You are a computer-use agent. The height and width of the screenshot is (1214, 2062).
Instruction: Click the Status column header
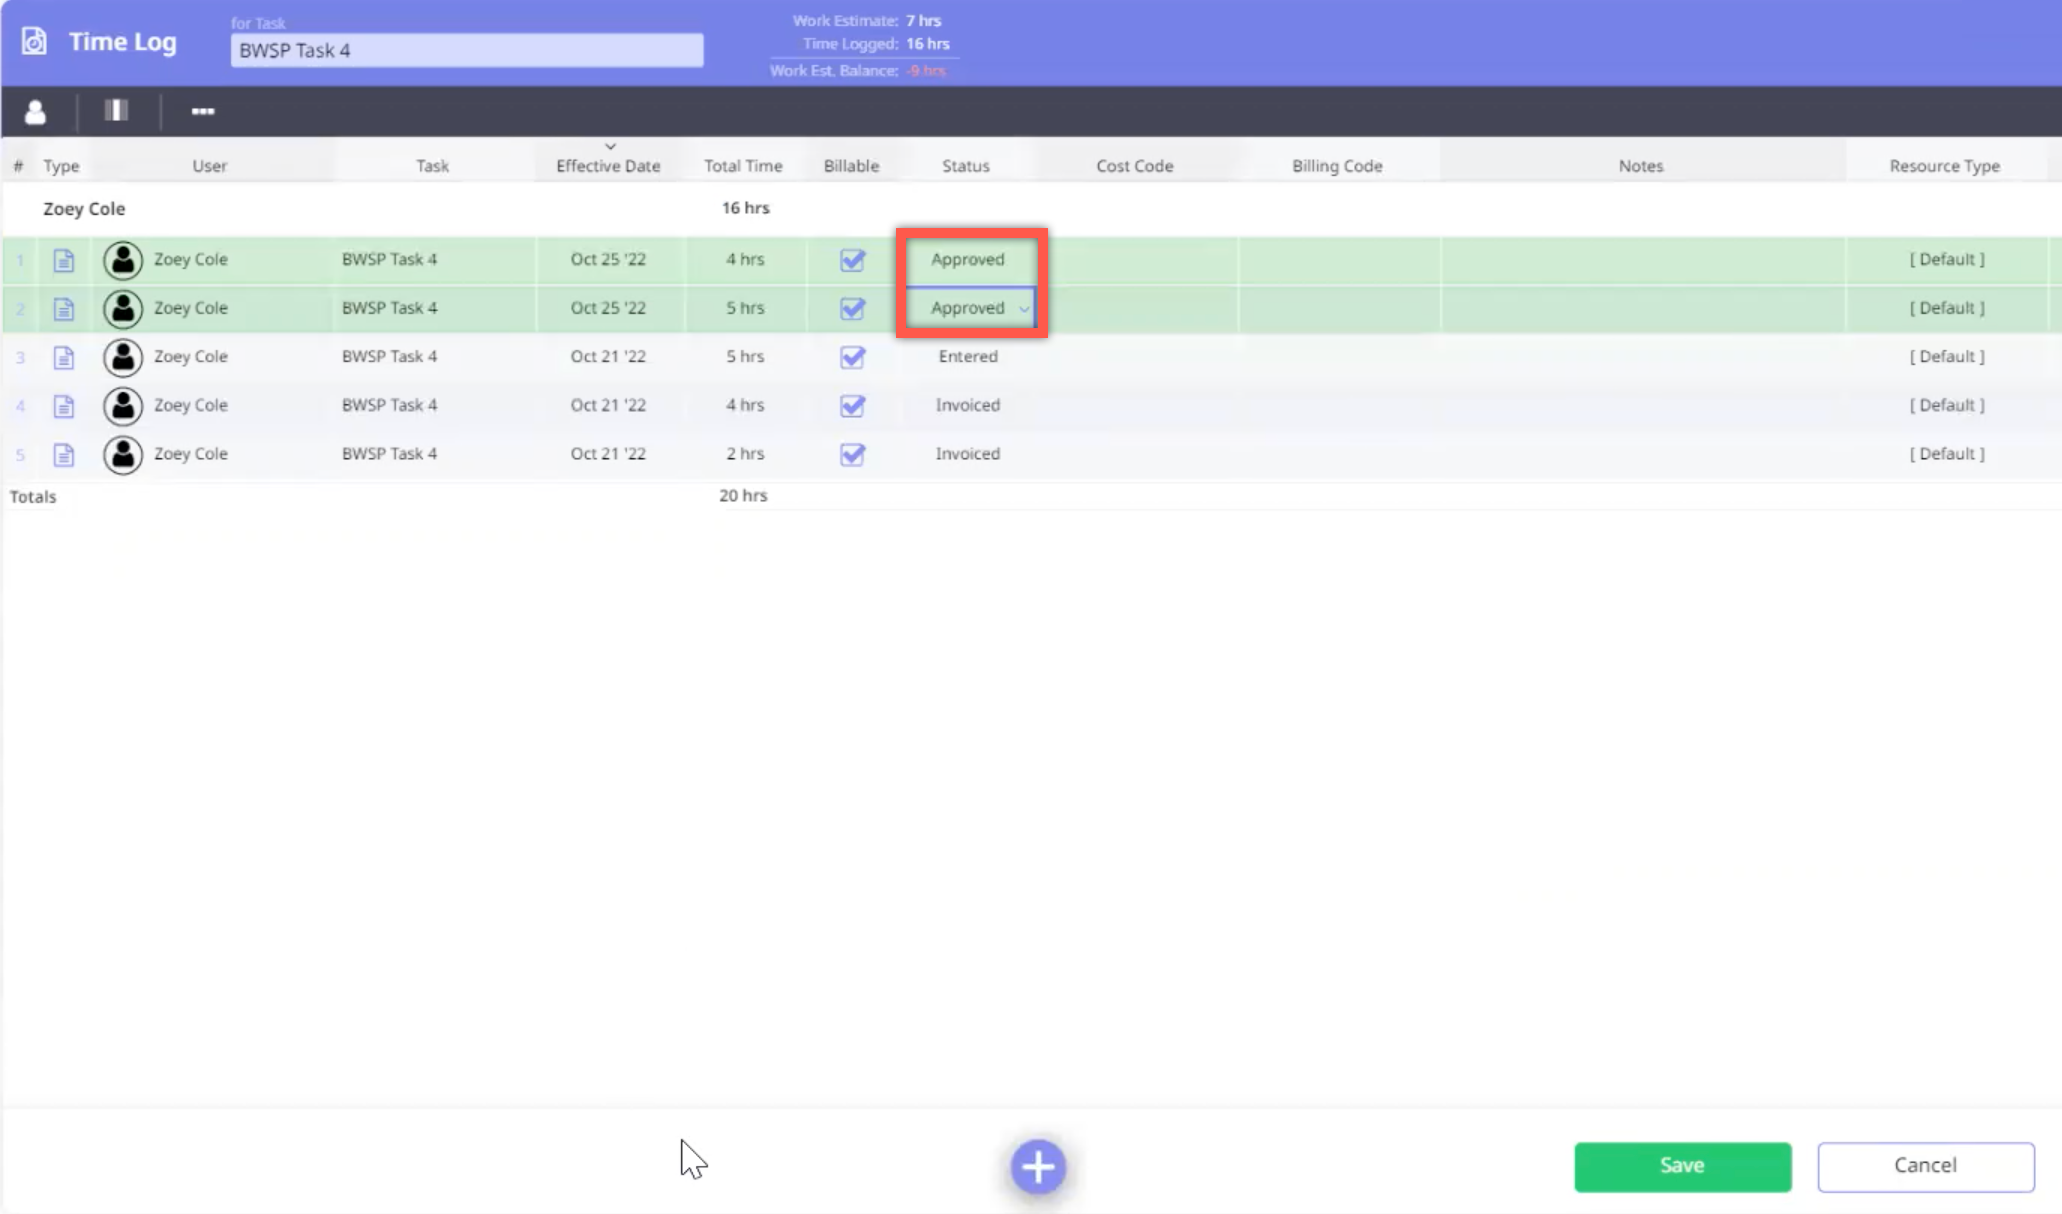click(x=965, y=166)
